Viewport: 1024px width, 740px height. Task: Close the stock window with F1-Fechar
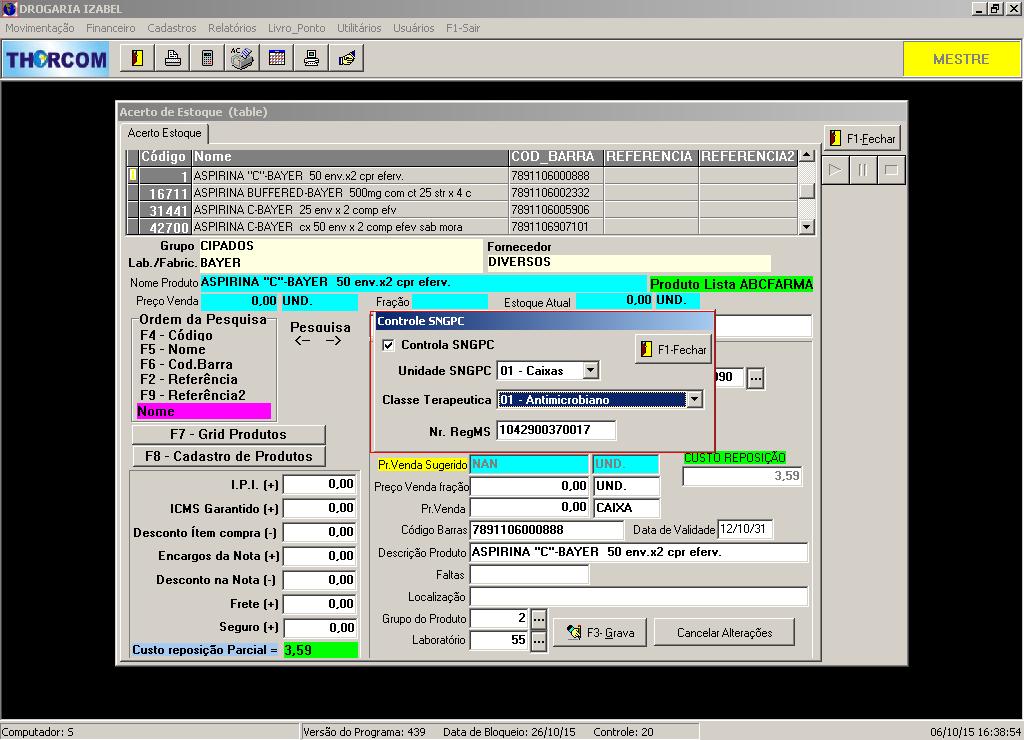coord(863,138)
